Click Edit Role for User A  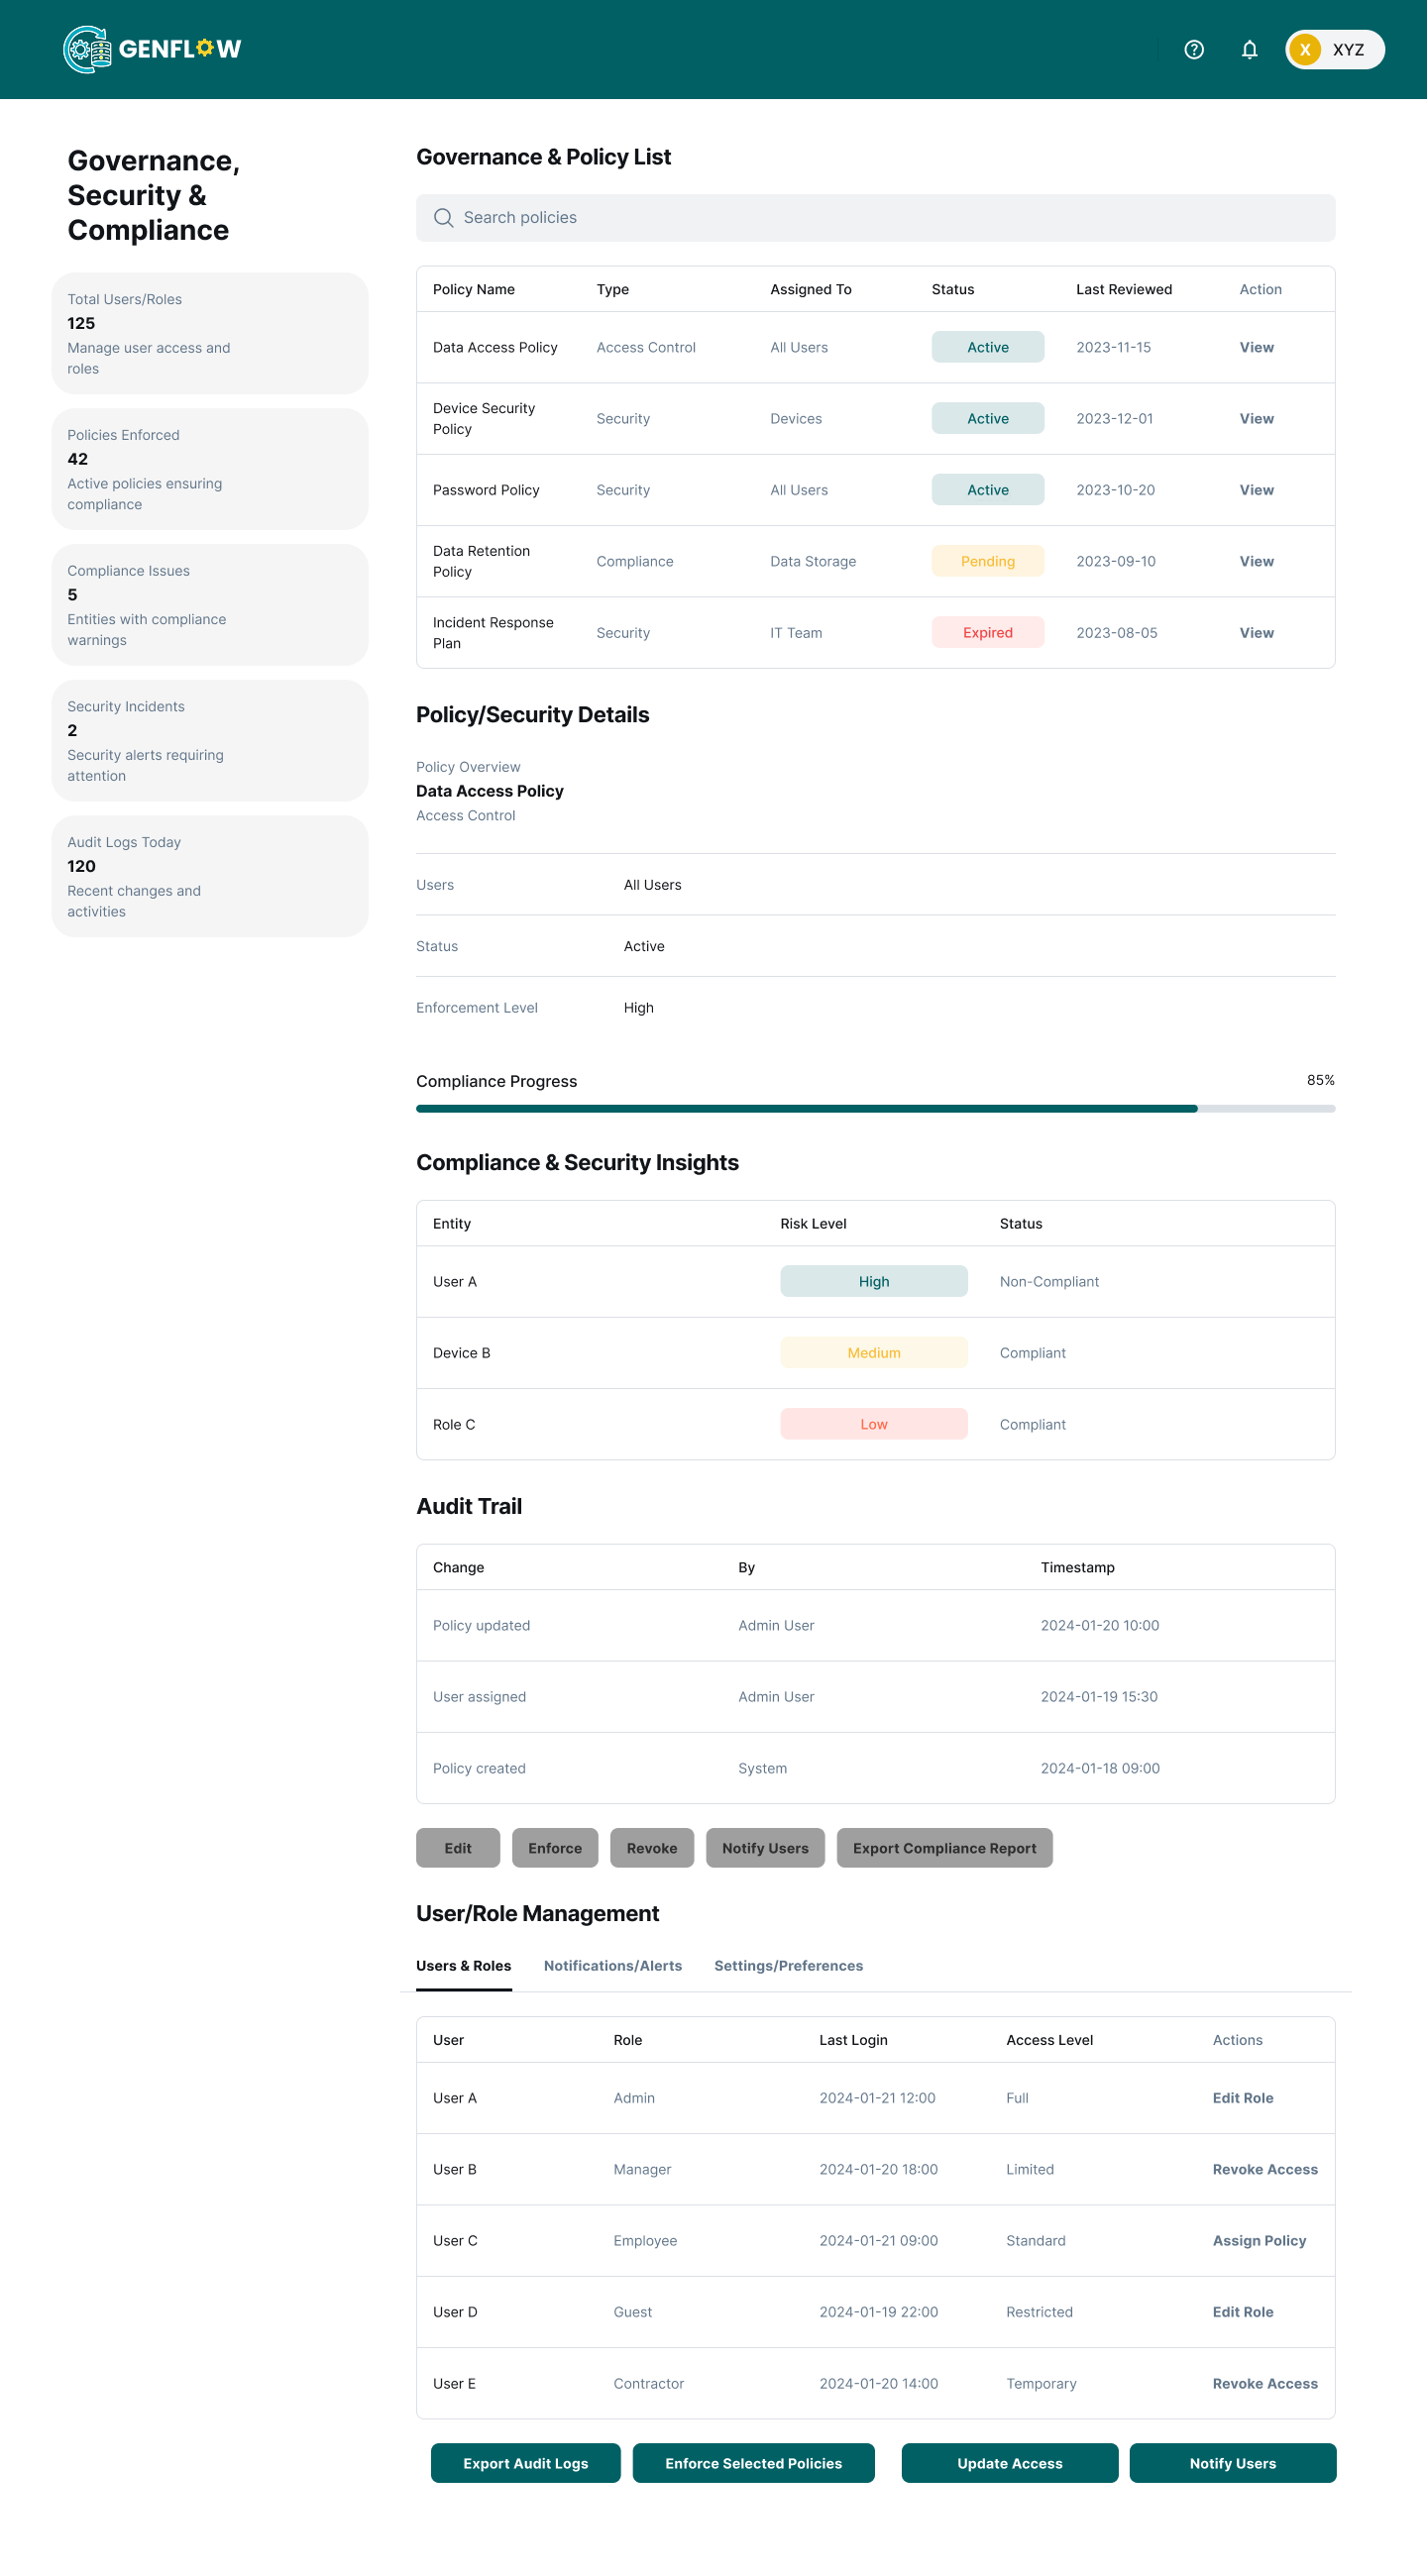point(1243,2098)
